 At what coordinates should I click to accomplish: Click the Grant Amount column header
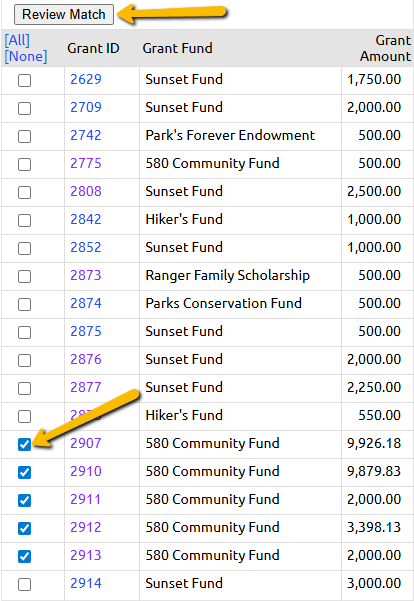pos(385,48)
